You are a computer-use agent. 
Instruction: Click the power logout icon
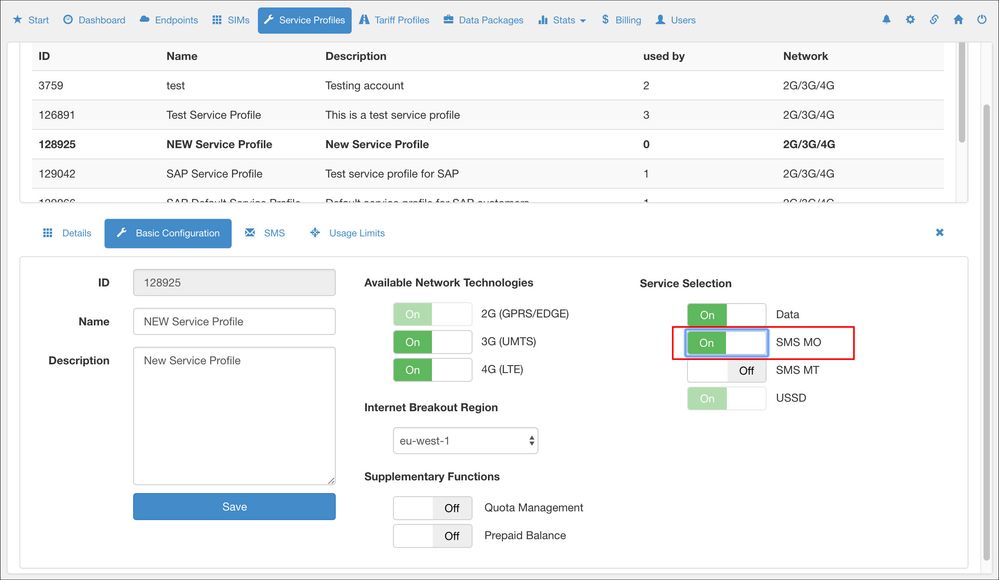click(982, 20)
